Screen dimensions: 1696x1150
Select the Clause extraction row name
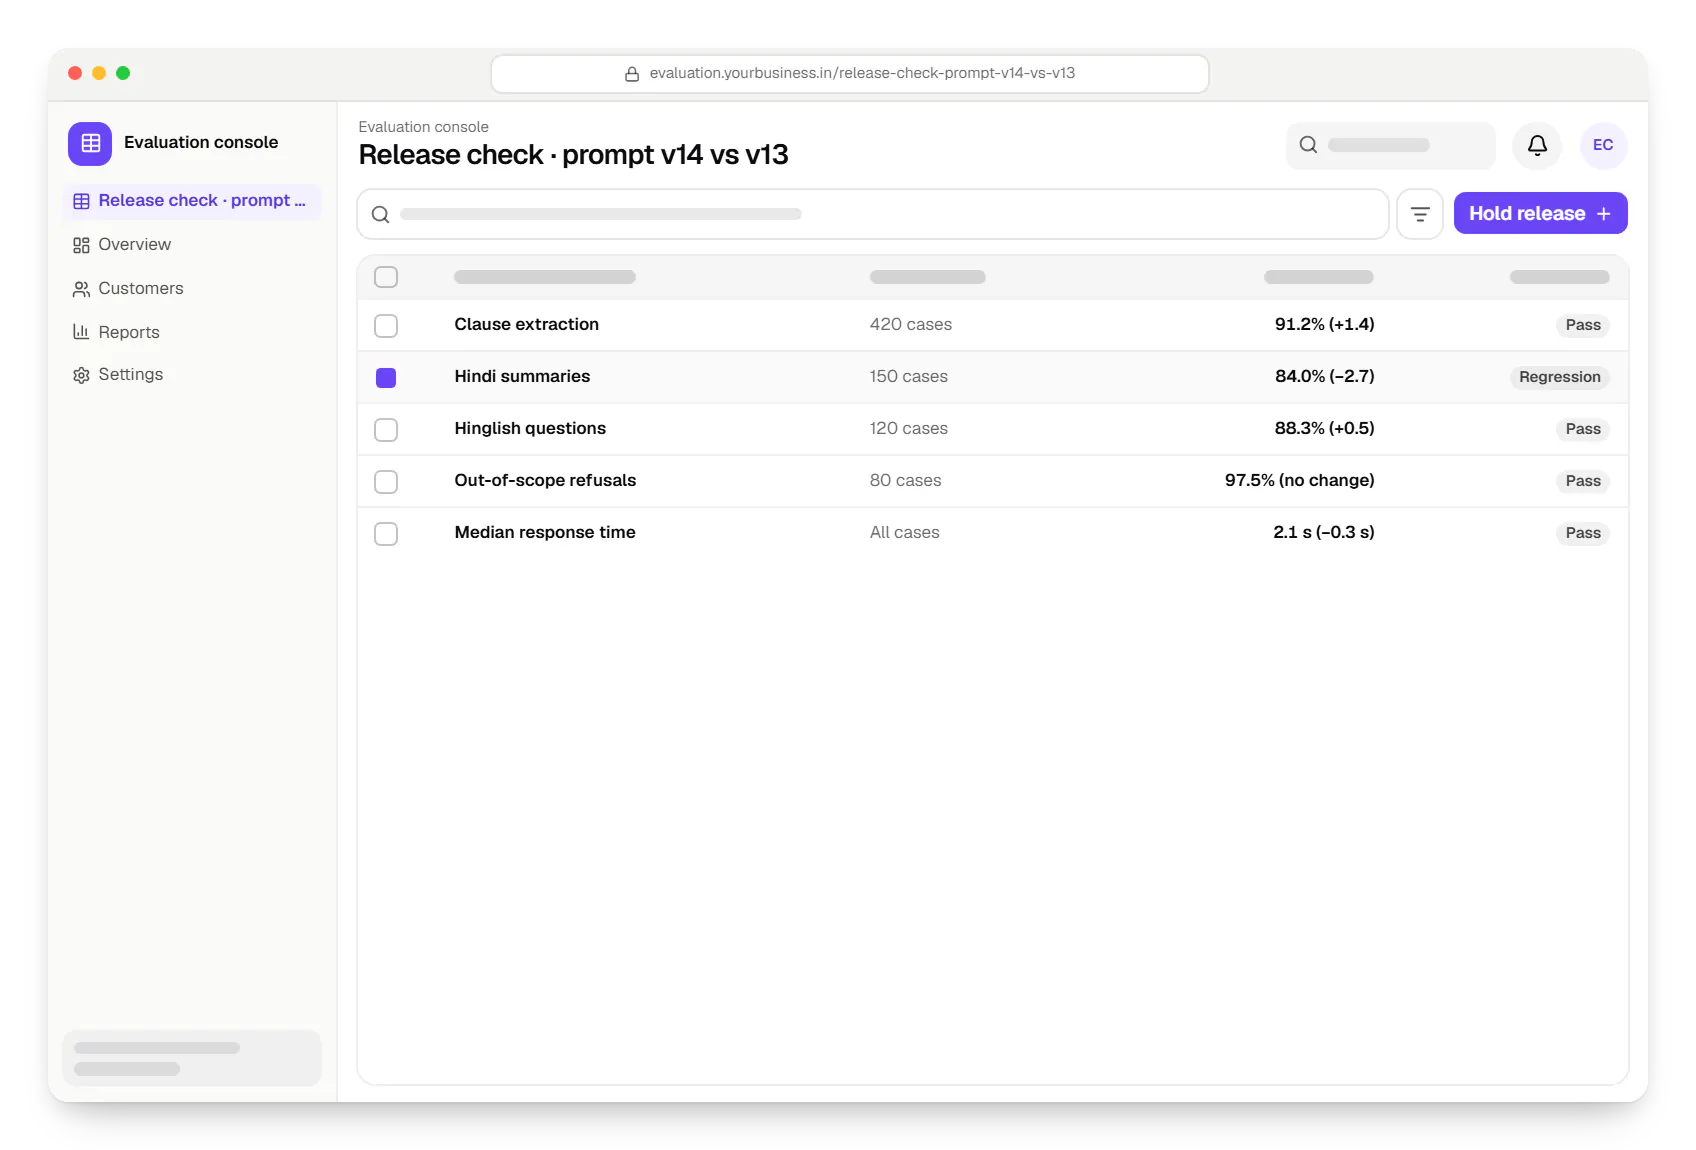[526, 324]
